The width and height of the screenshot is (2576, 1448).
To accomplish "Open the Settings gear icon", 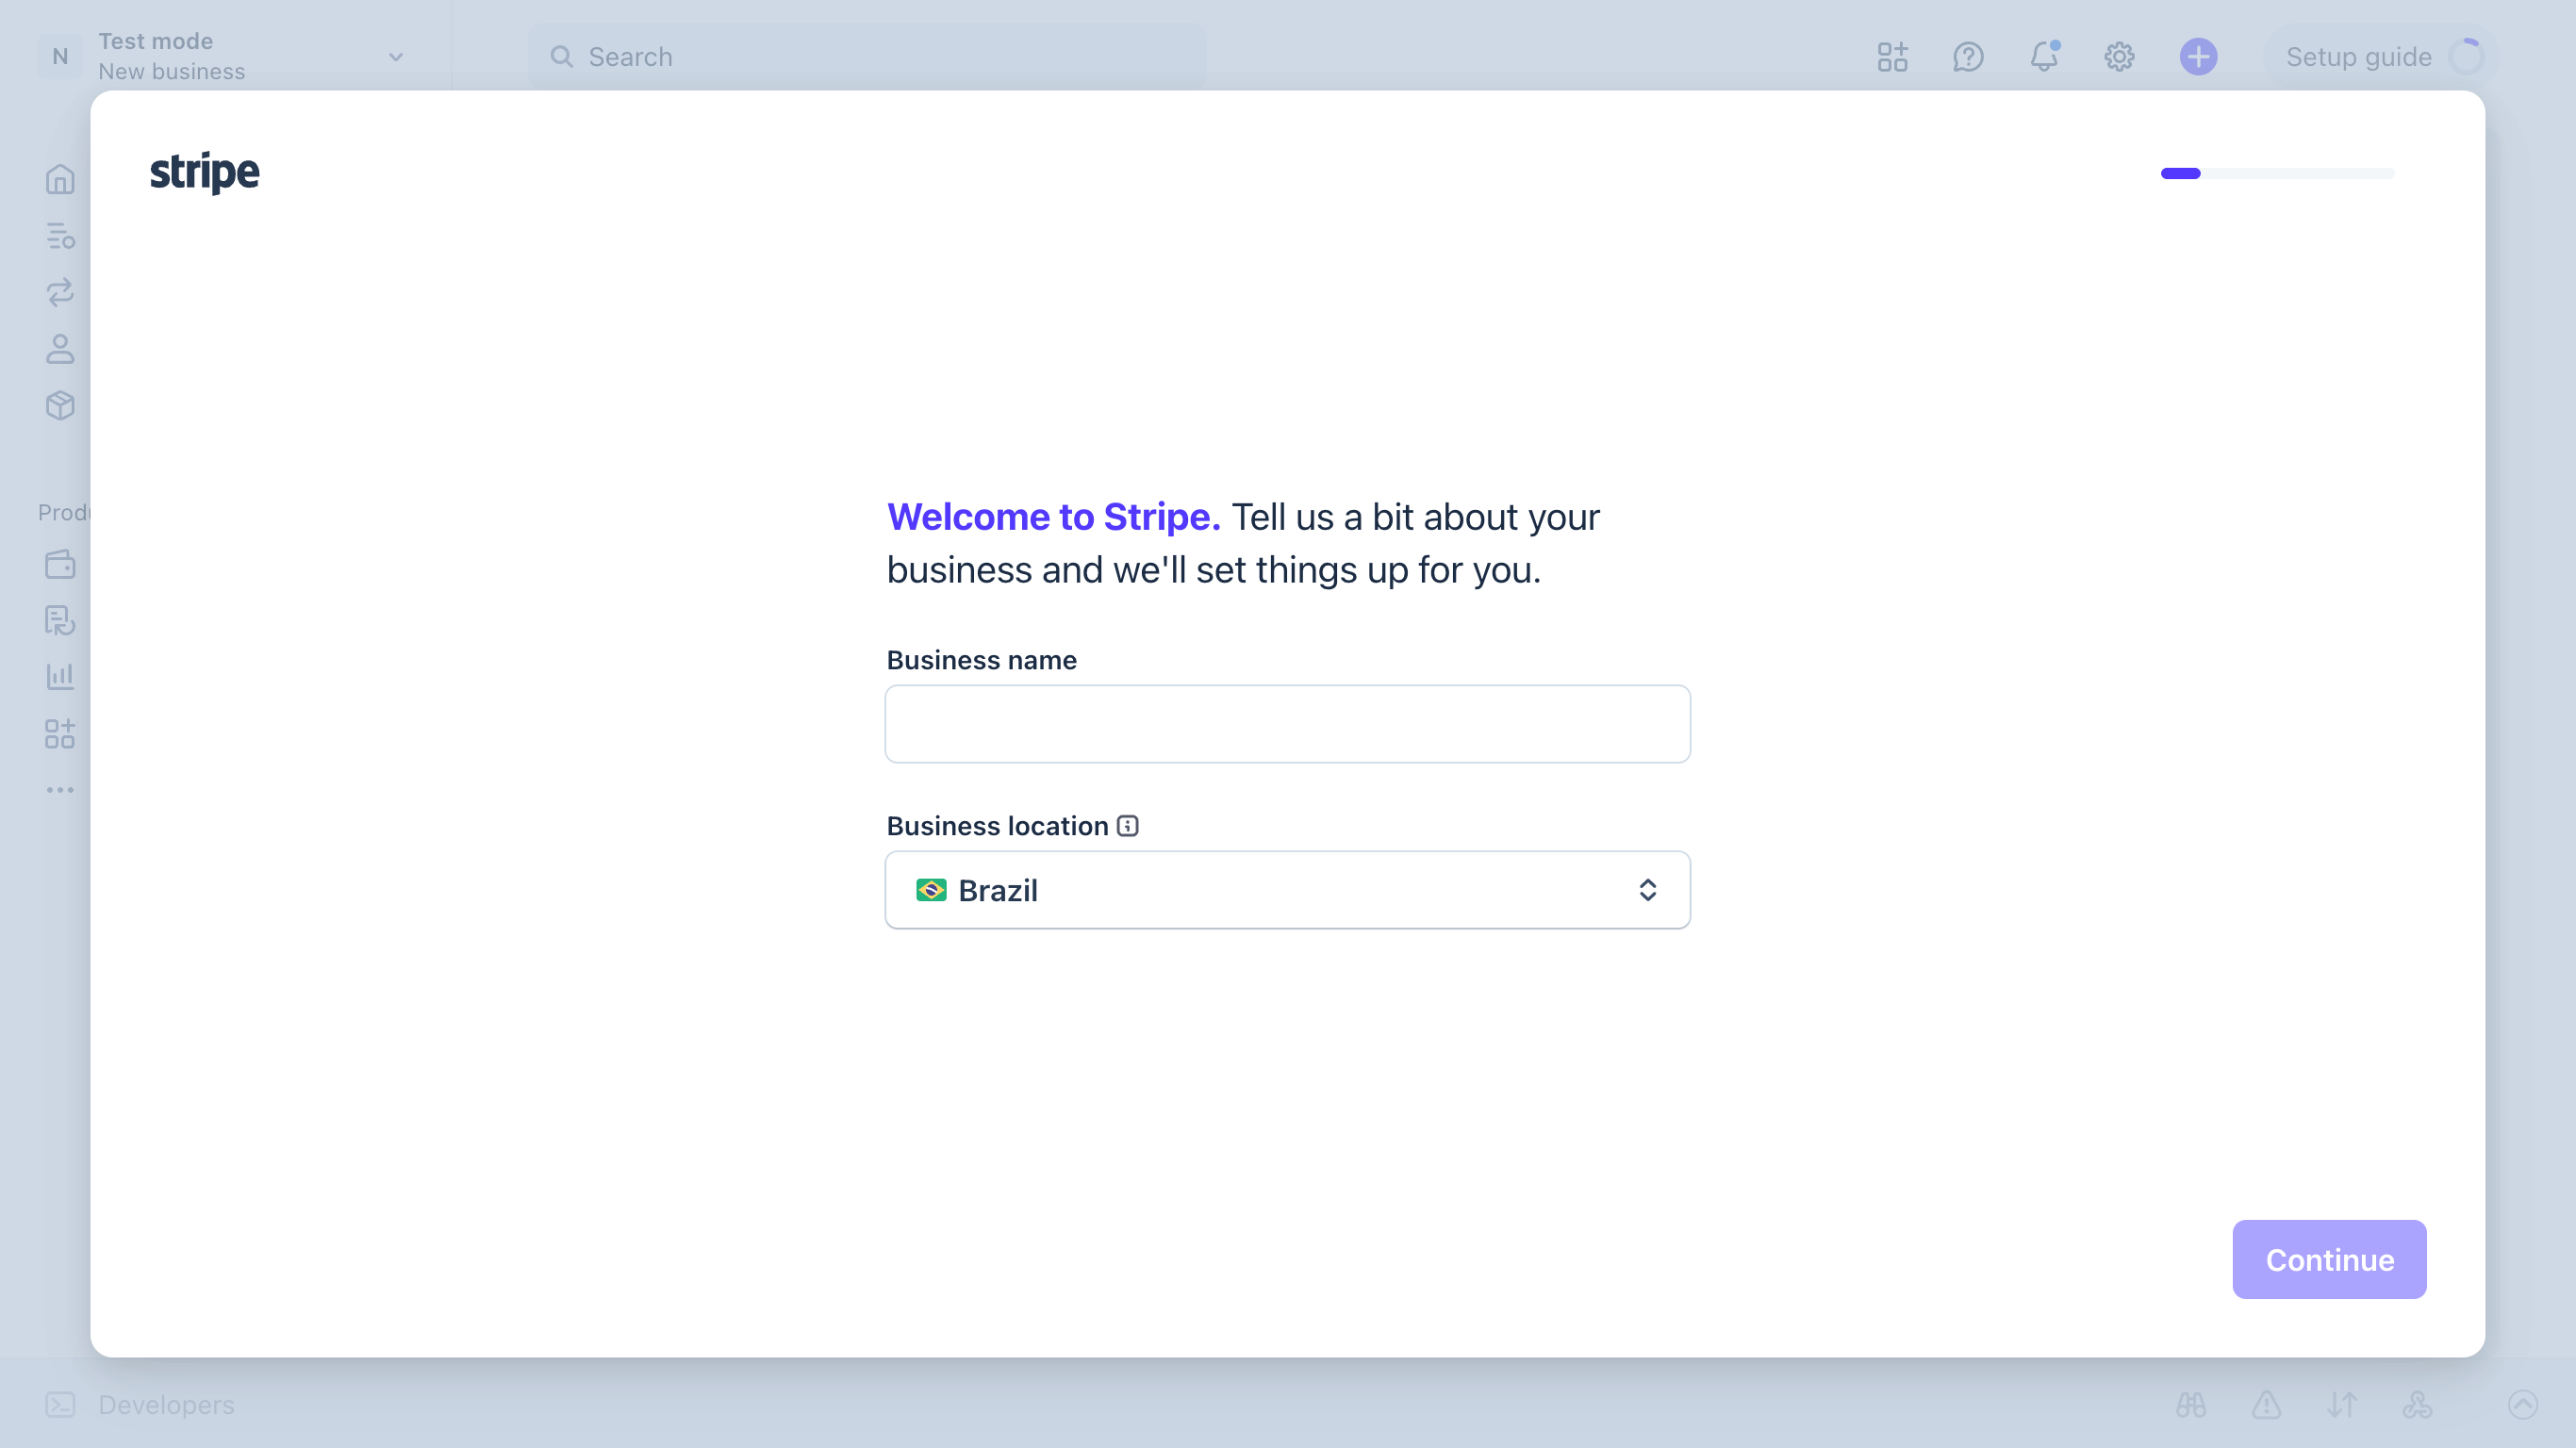I will [2119, 57].
